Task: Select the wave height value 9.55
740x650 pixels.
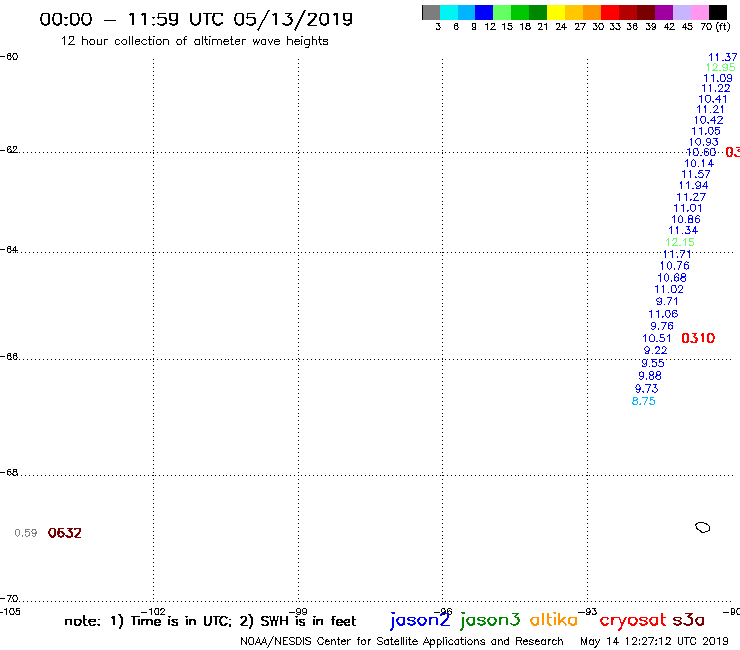Action: point(653,363)
